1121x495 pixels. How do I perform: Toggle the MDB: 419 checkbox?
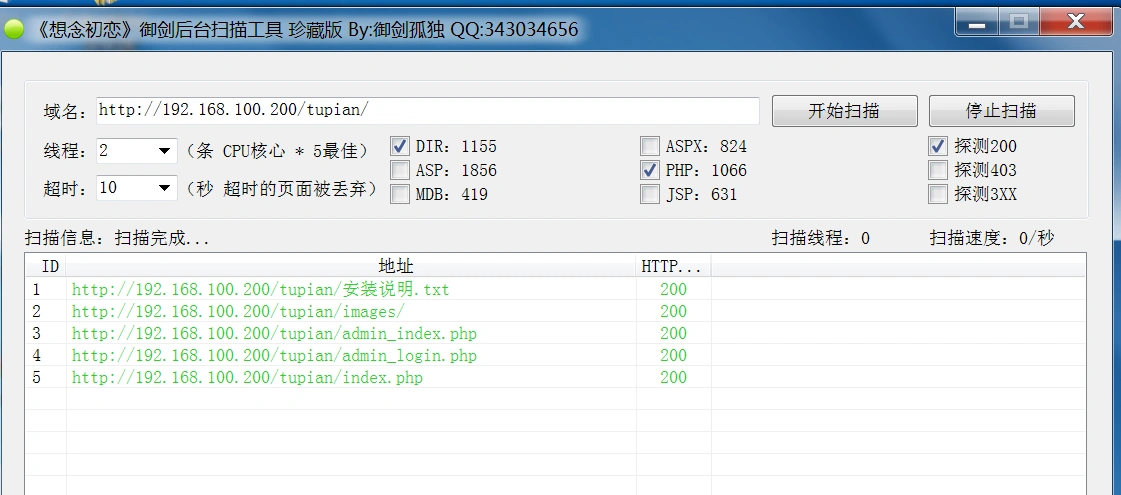point(400,194)
